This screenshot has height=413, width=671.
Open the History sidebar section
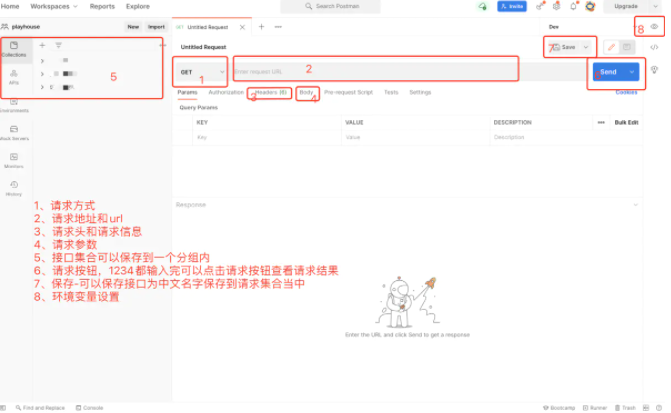tap(14, 188)
